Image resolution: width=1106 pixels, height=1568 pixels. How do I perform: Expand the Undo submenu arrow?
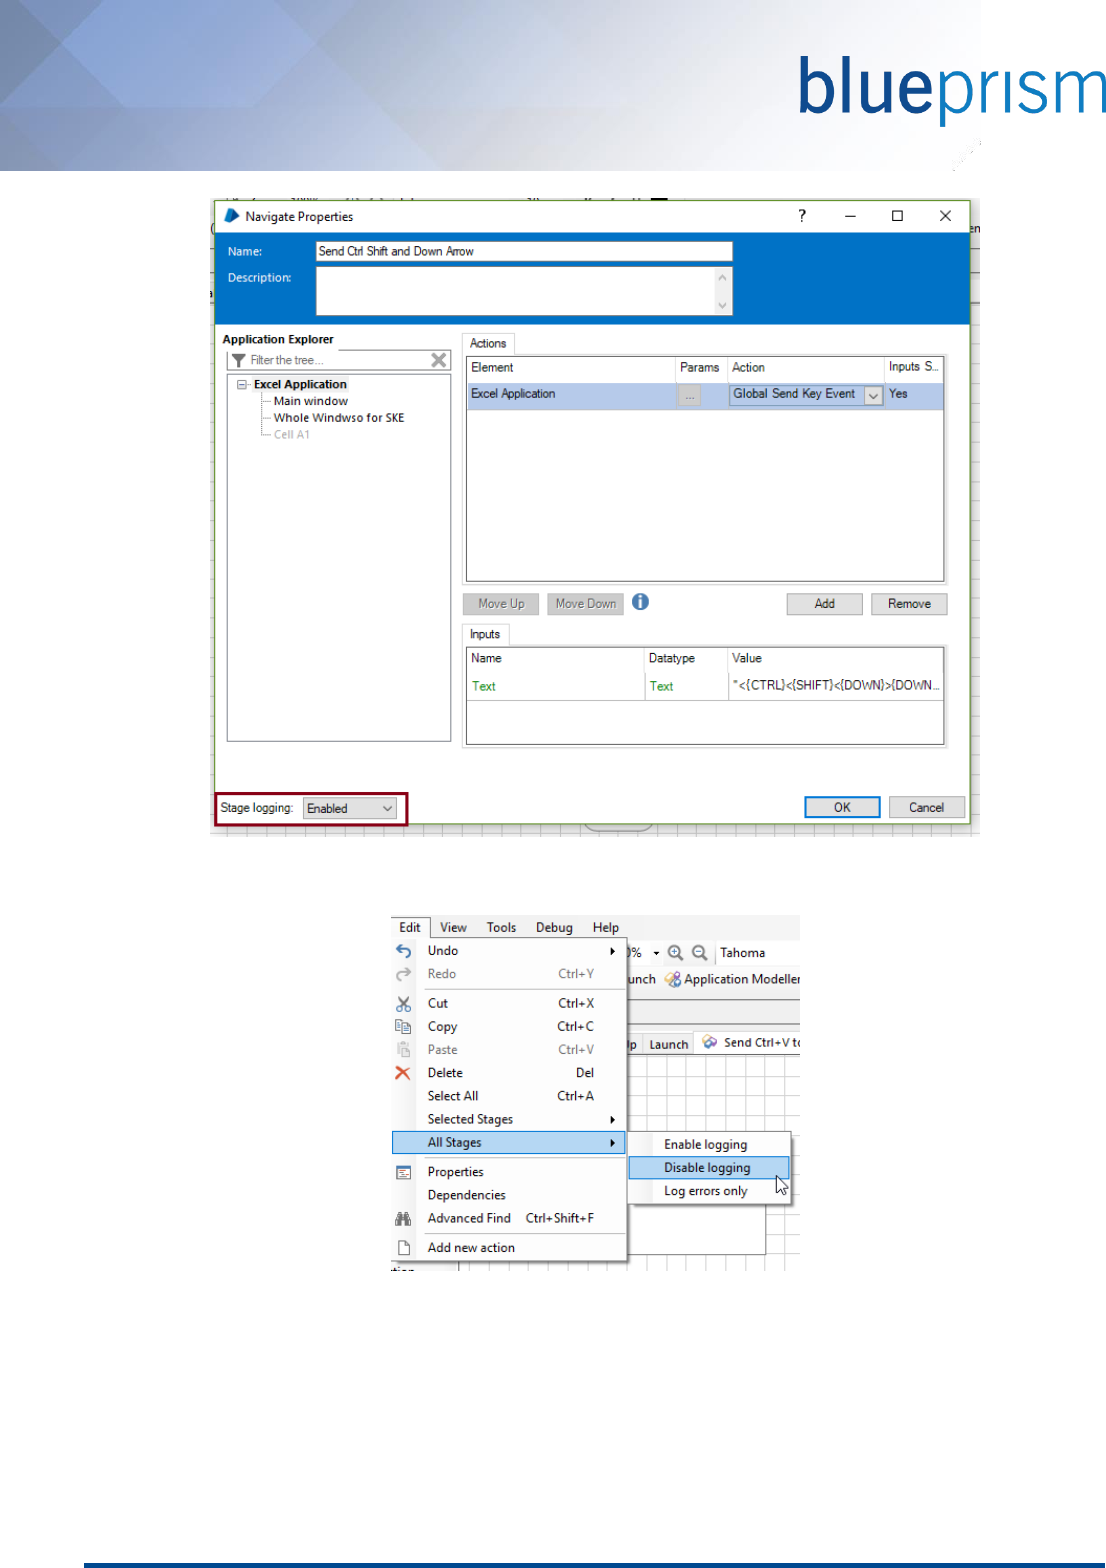(612, 951)
